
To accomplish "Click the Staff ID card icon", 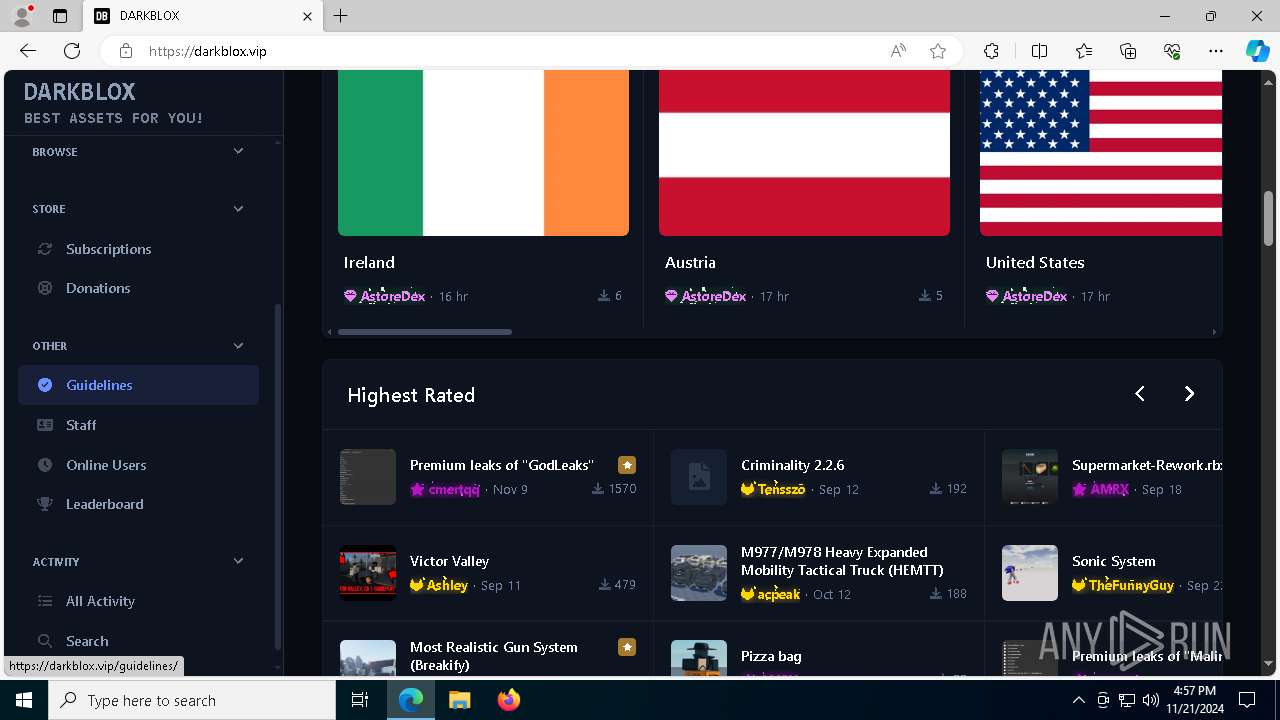I will (x=45, y=425).
